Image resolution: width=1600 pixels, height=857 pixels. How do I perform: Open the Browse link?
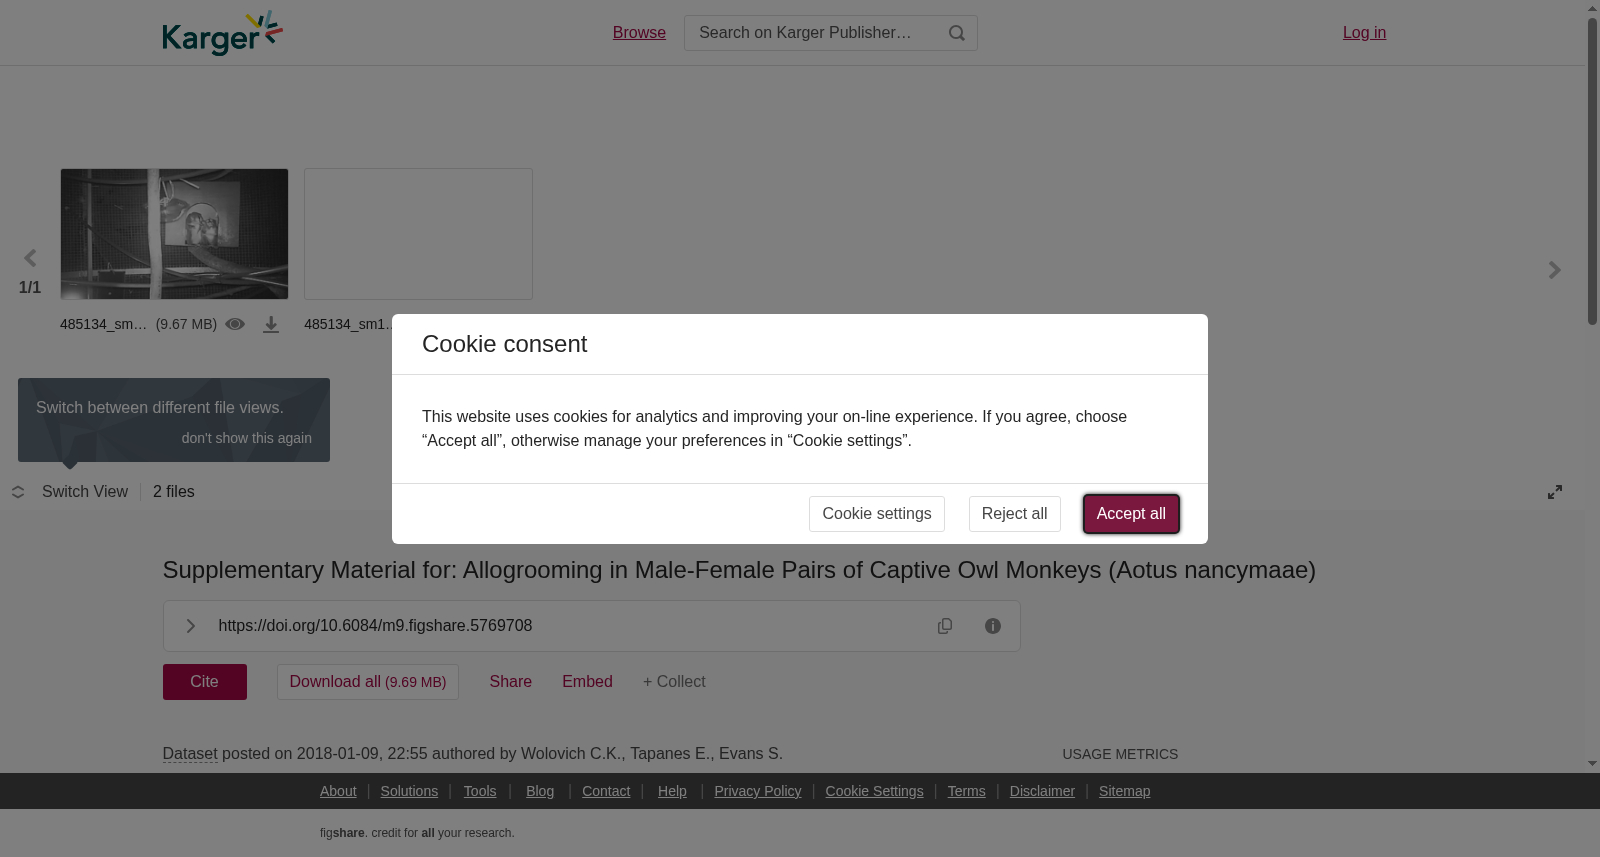tap(639, 33)
